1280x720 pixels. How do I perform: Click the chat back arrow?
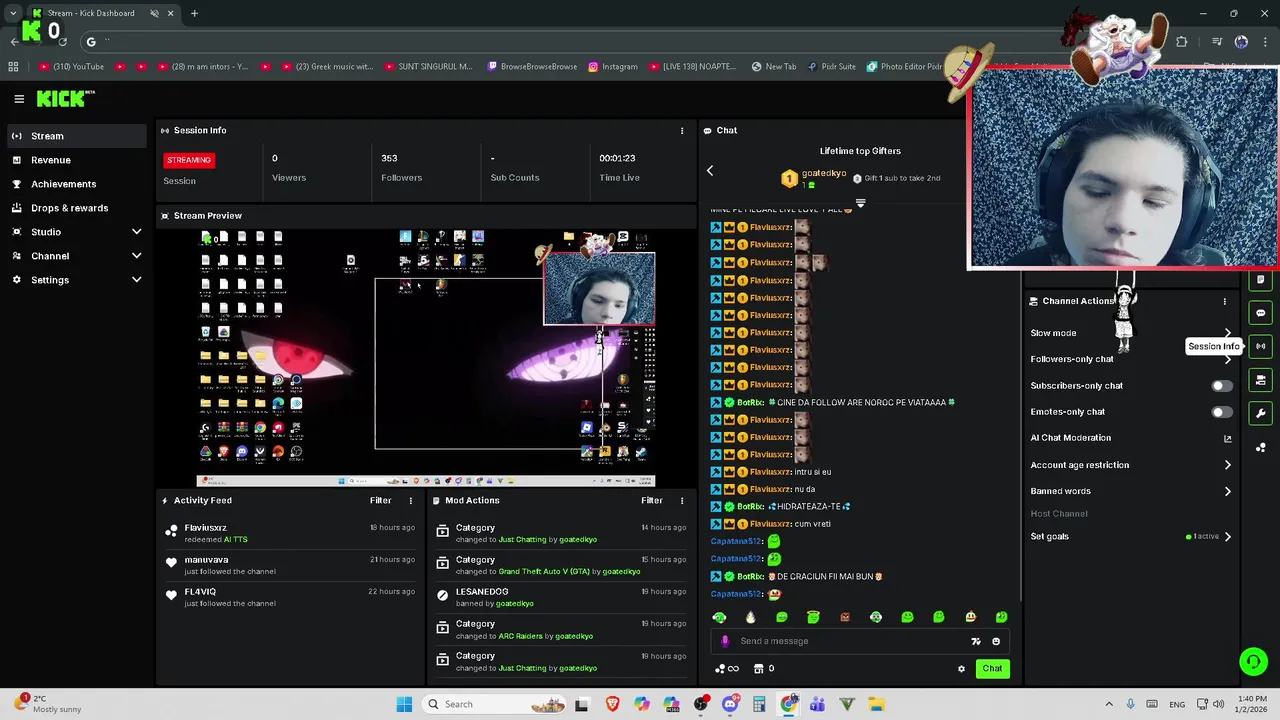(x=710, y=170)
